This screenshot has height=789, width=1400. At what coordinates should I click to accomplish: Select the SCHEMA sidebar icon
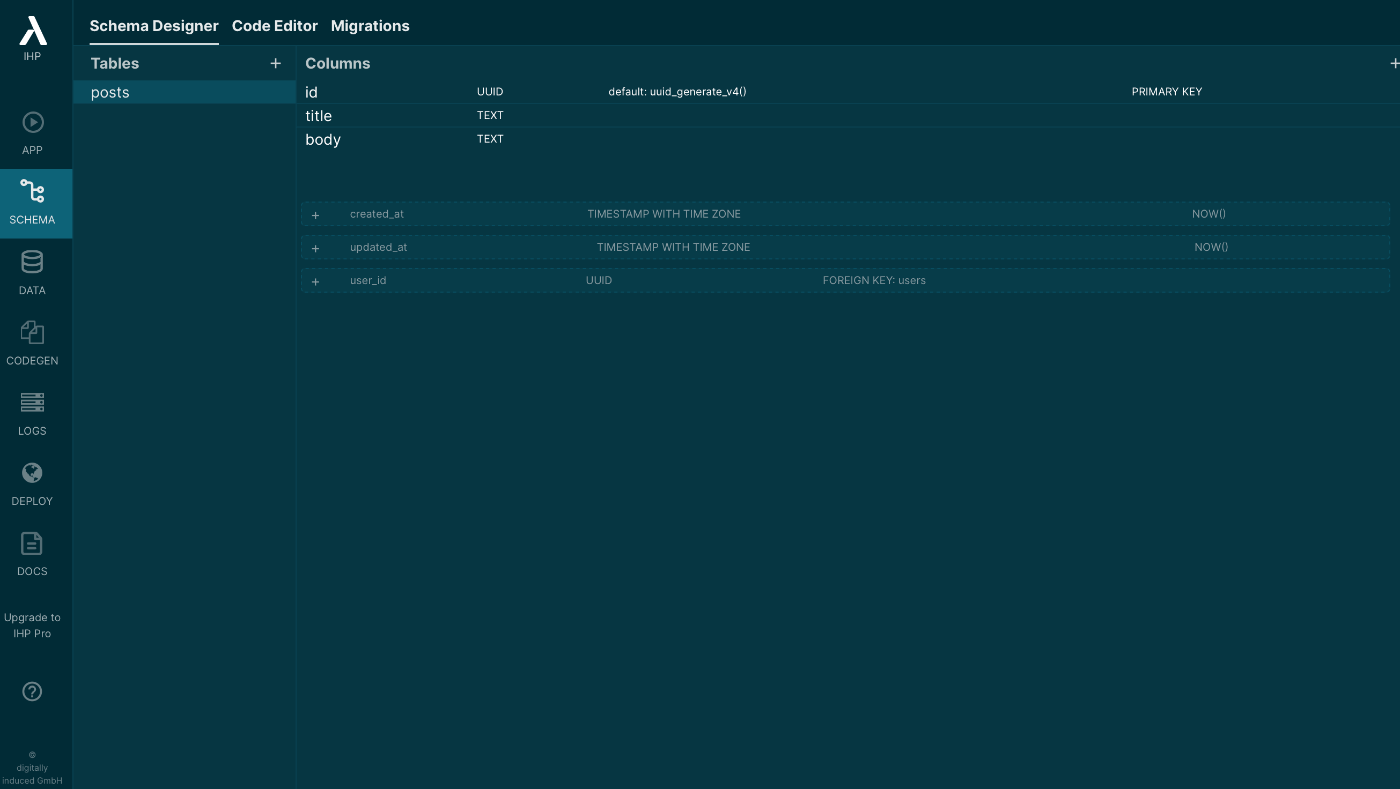coord(32,200)
